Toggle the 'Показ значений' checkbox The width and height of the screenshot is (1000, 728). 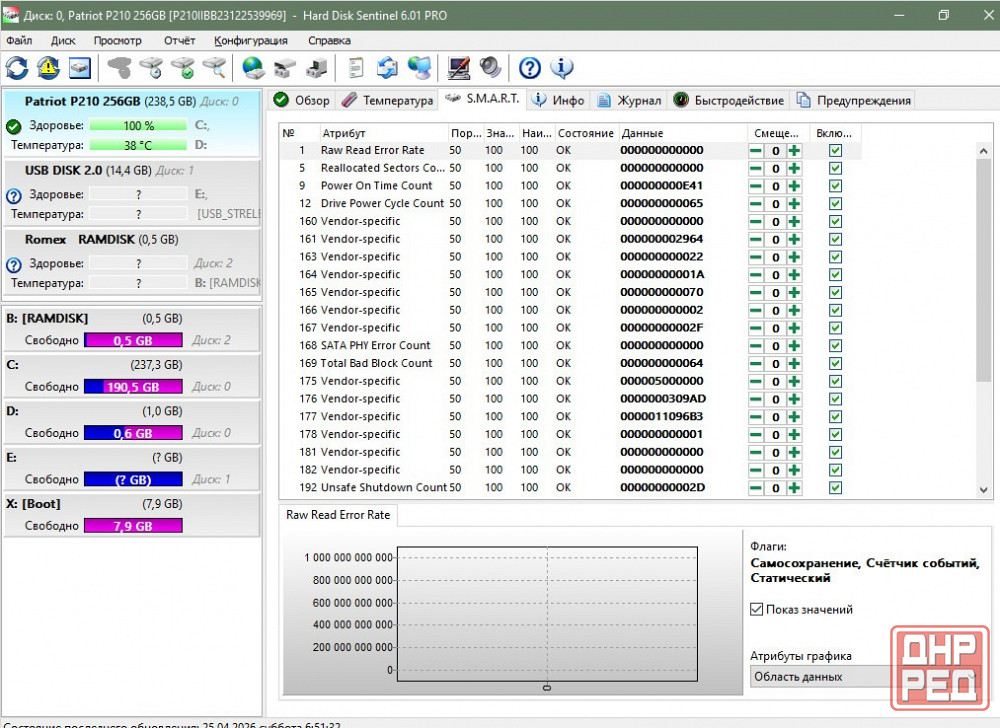pyautogui.click(x=757, y=609)
